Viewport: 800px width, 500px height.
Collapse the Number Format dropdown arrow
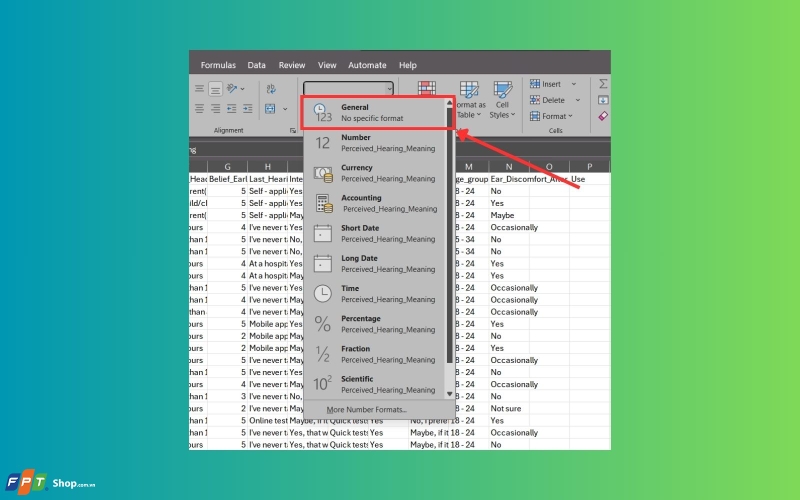point(389,89)
